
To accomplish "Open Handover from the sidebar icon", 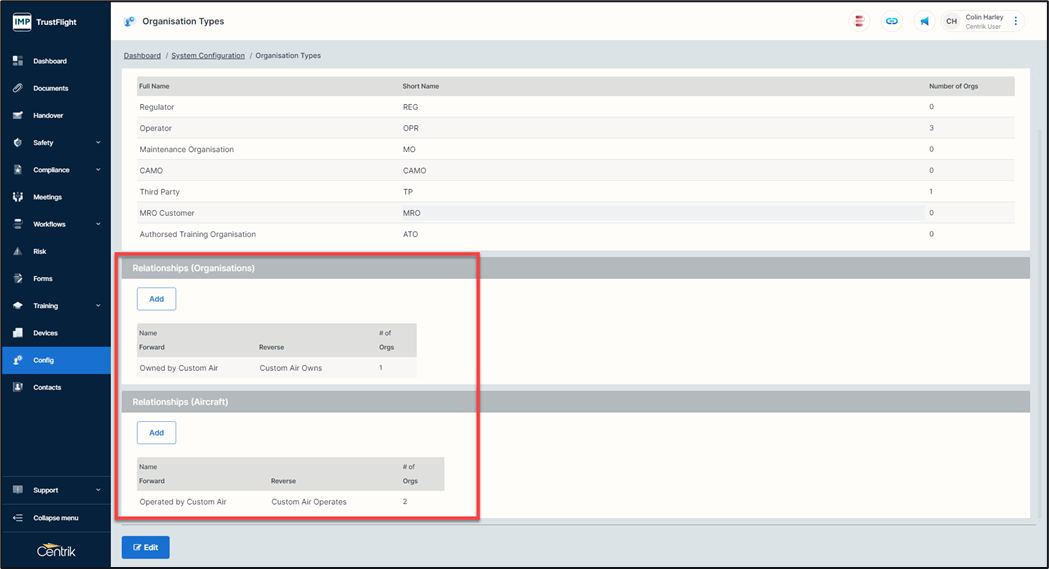I will (18, 115).
